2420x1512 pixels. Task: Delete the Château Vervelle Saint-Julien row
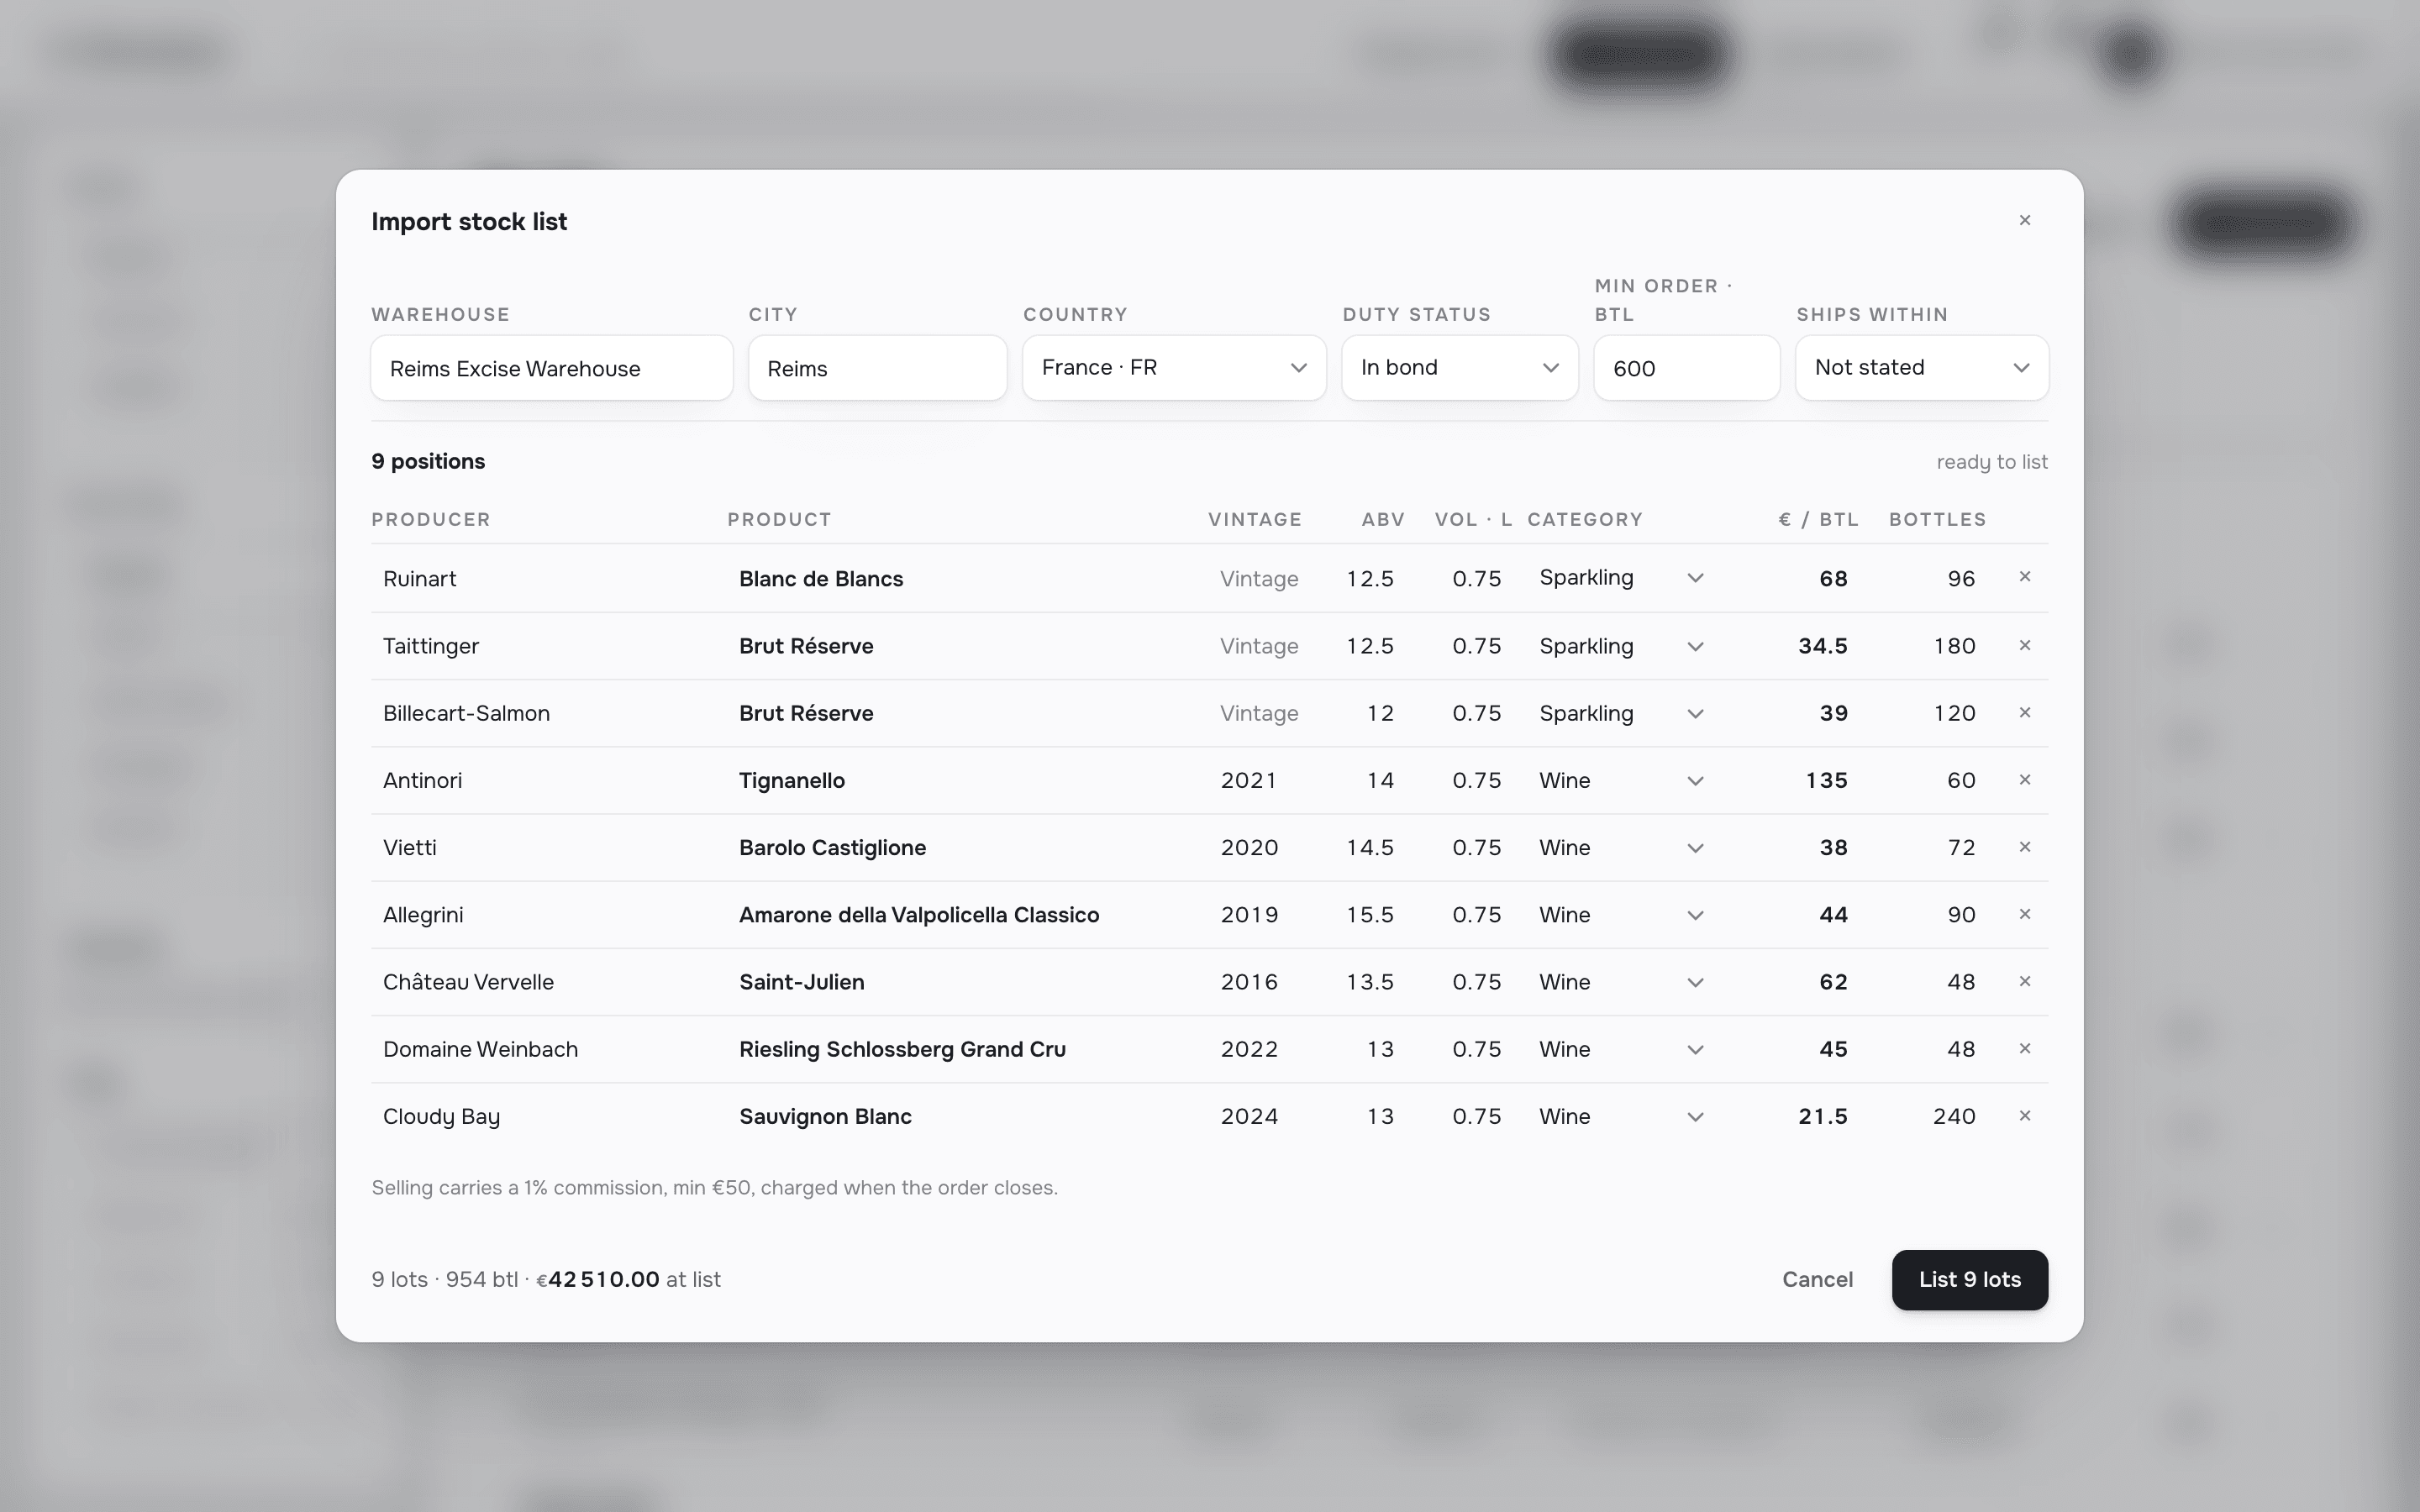2024,981
